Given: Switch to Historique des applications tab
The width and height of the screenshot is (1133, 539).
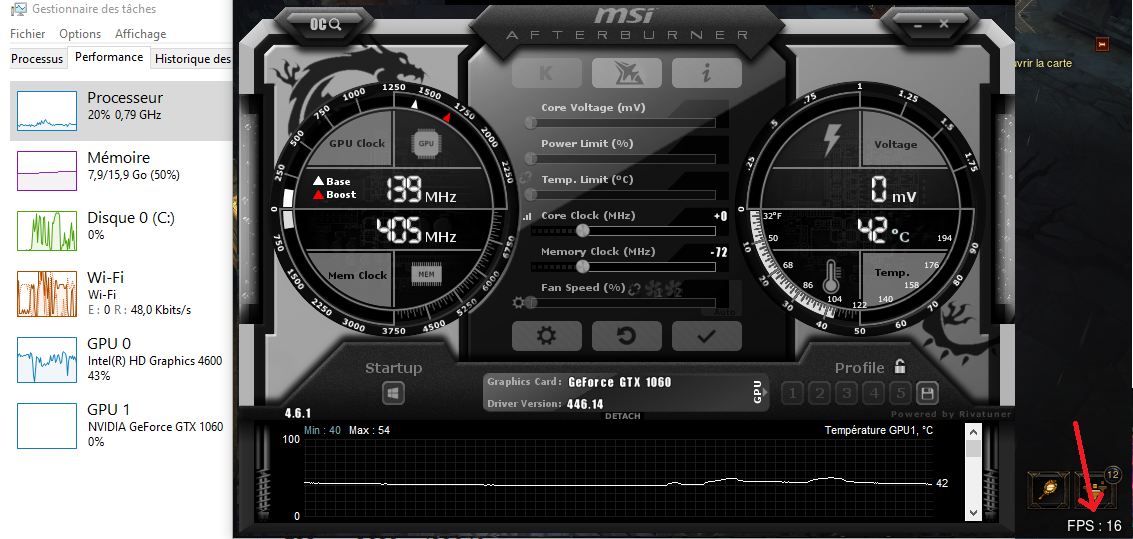Looking at the screenshot, I should coord(193,59).
